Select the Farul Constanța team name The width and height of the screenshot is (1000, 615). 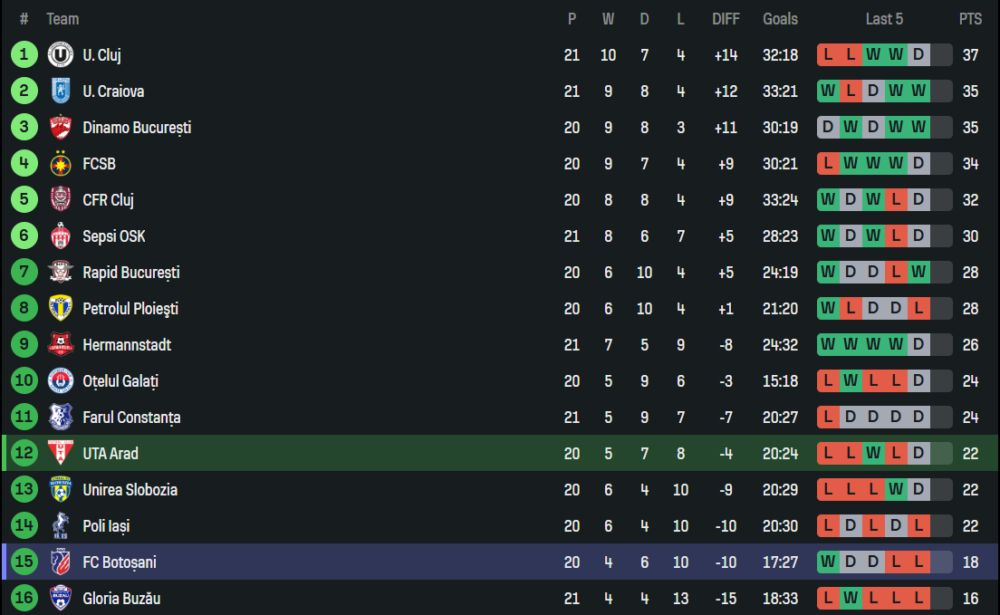pos(131,417)
